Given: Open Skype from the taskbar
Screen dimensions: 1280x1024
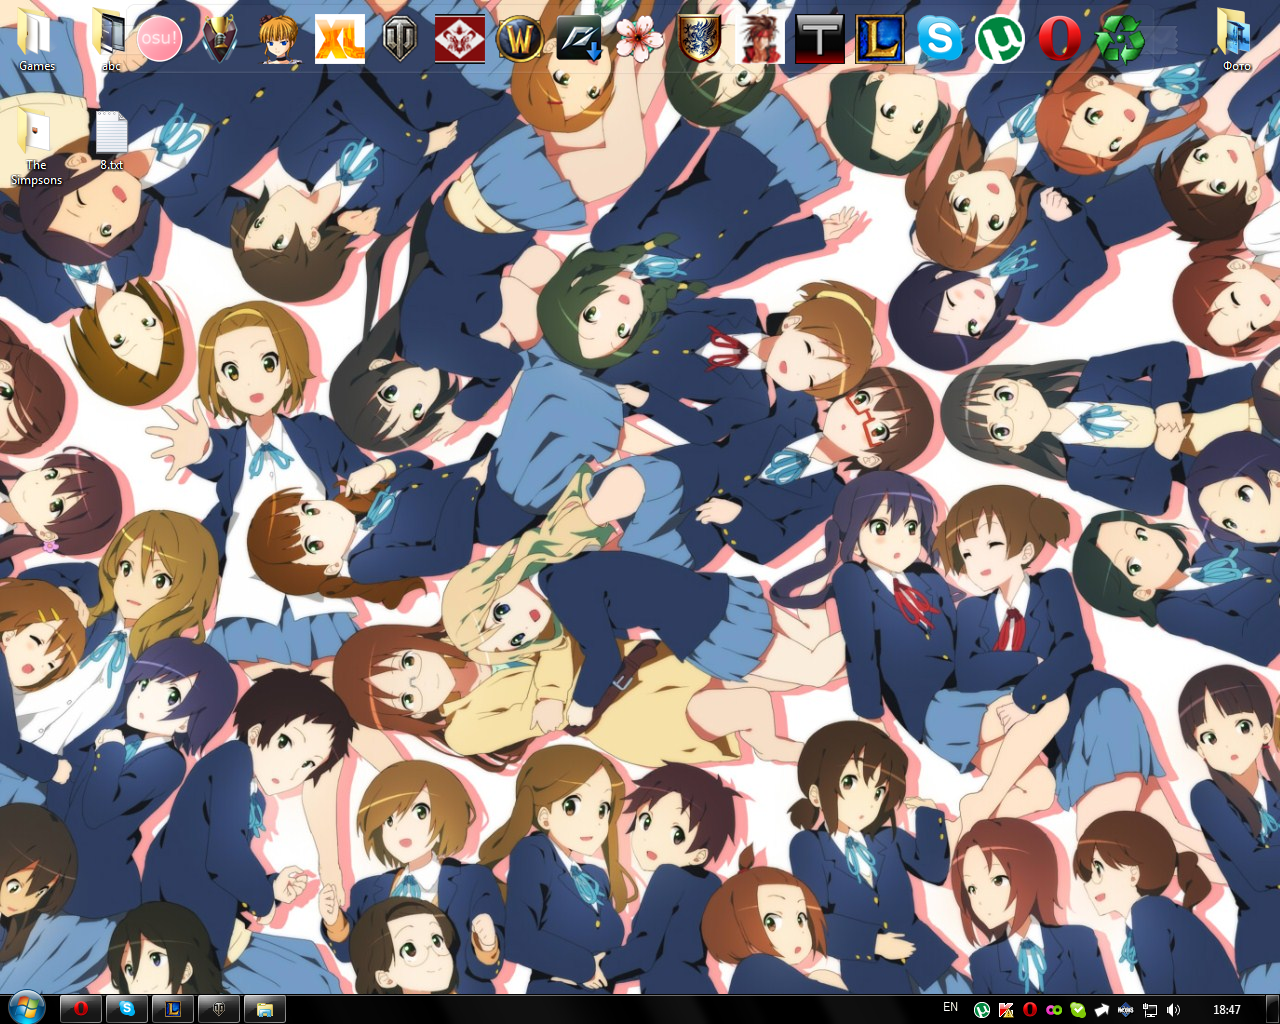Looking at the screenshot, I should coord(127,1008).
